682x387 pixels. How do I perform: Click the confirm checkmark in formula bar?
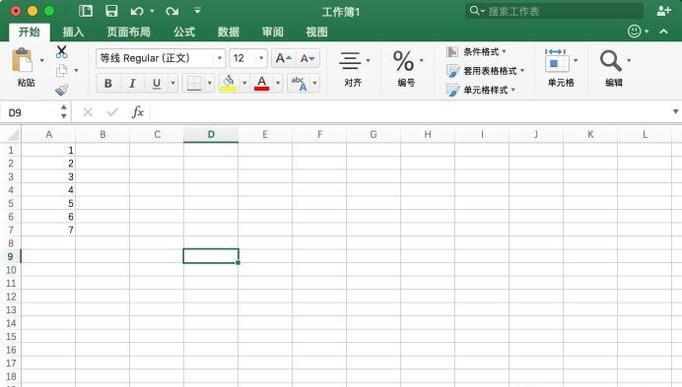tap(112, 112)
